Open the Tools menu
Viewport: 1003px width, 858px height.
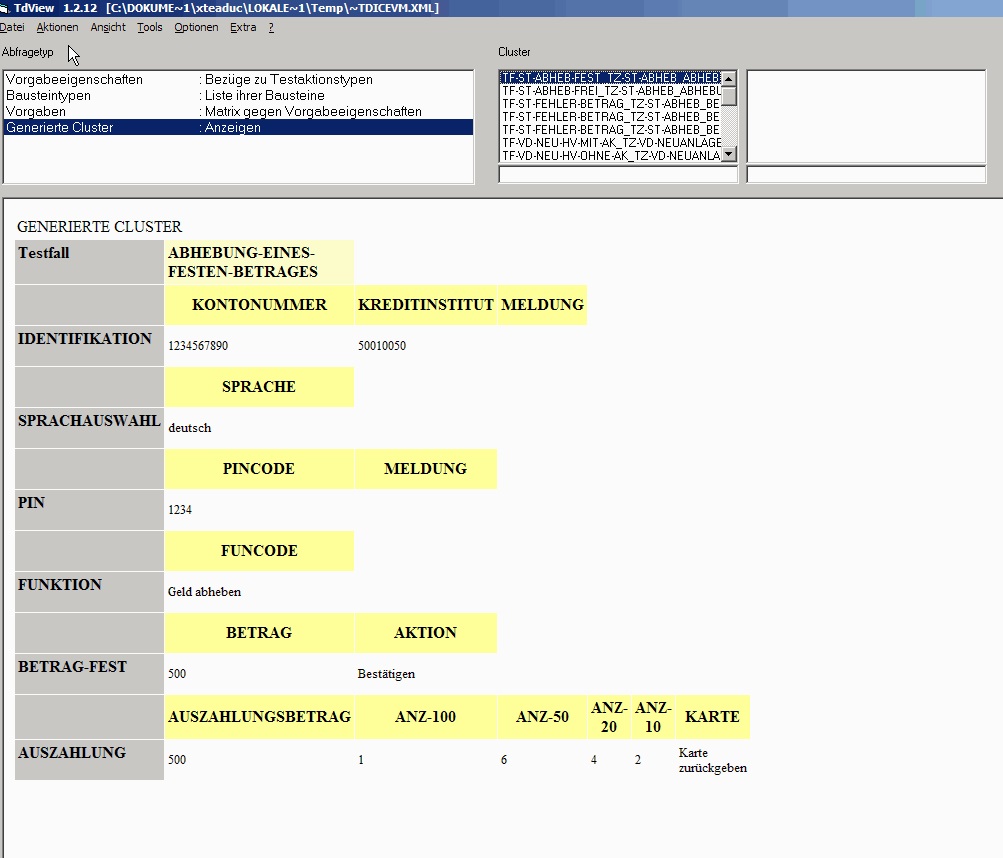pyautogui.click(x=149, y=28)
